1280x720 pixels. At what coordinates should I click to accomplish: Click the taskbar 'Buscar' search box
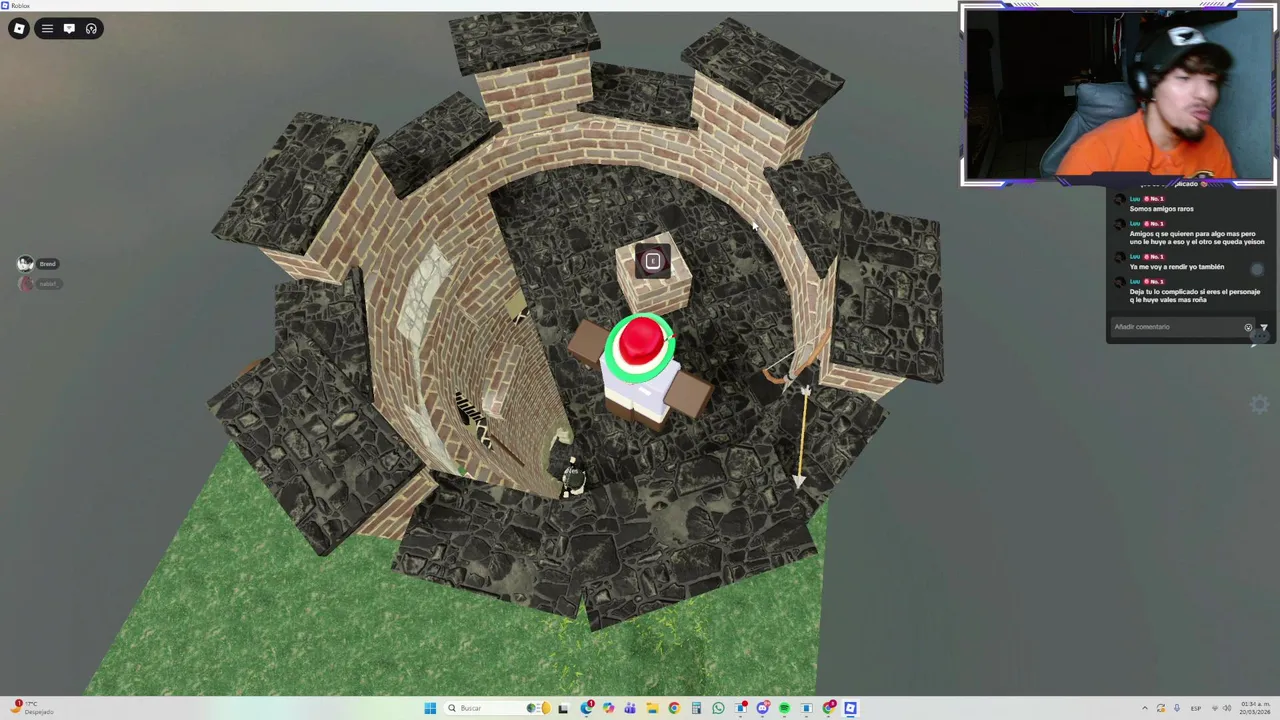point(497,708)
